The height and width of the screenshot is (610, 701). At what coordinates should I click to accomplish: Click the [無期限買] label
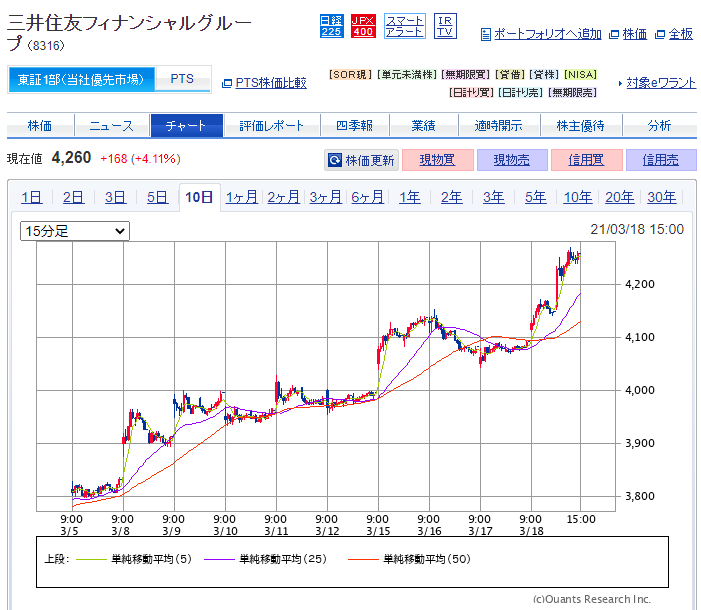click(x=465, y=75)
